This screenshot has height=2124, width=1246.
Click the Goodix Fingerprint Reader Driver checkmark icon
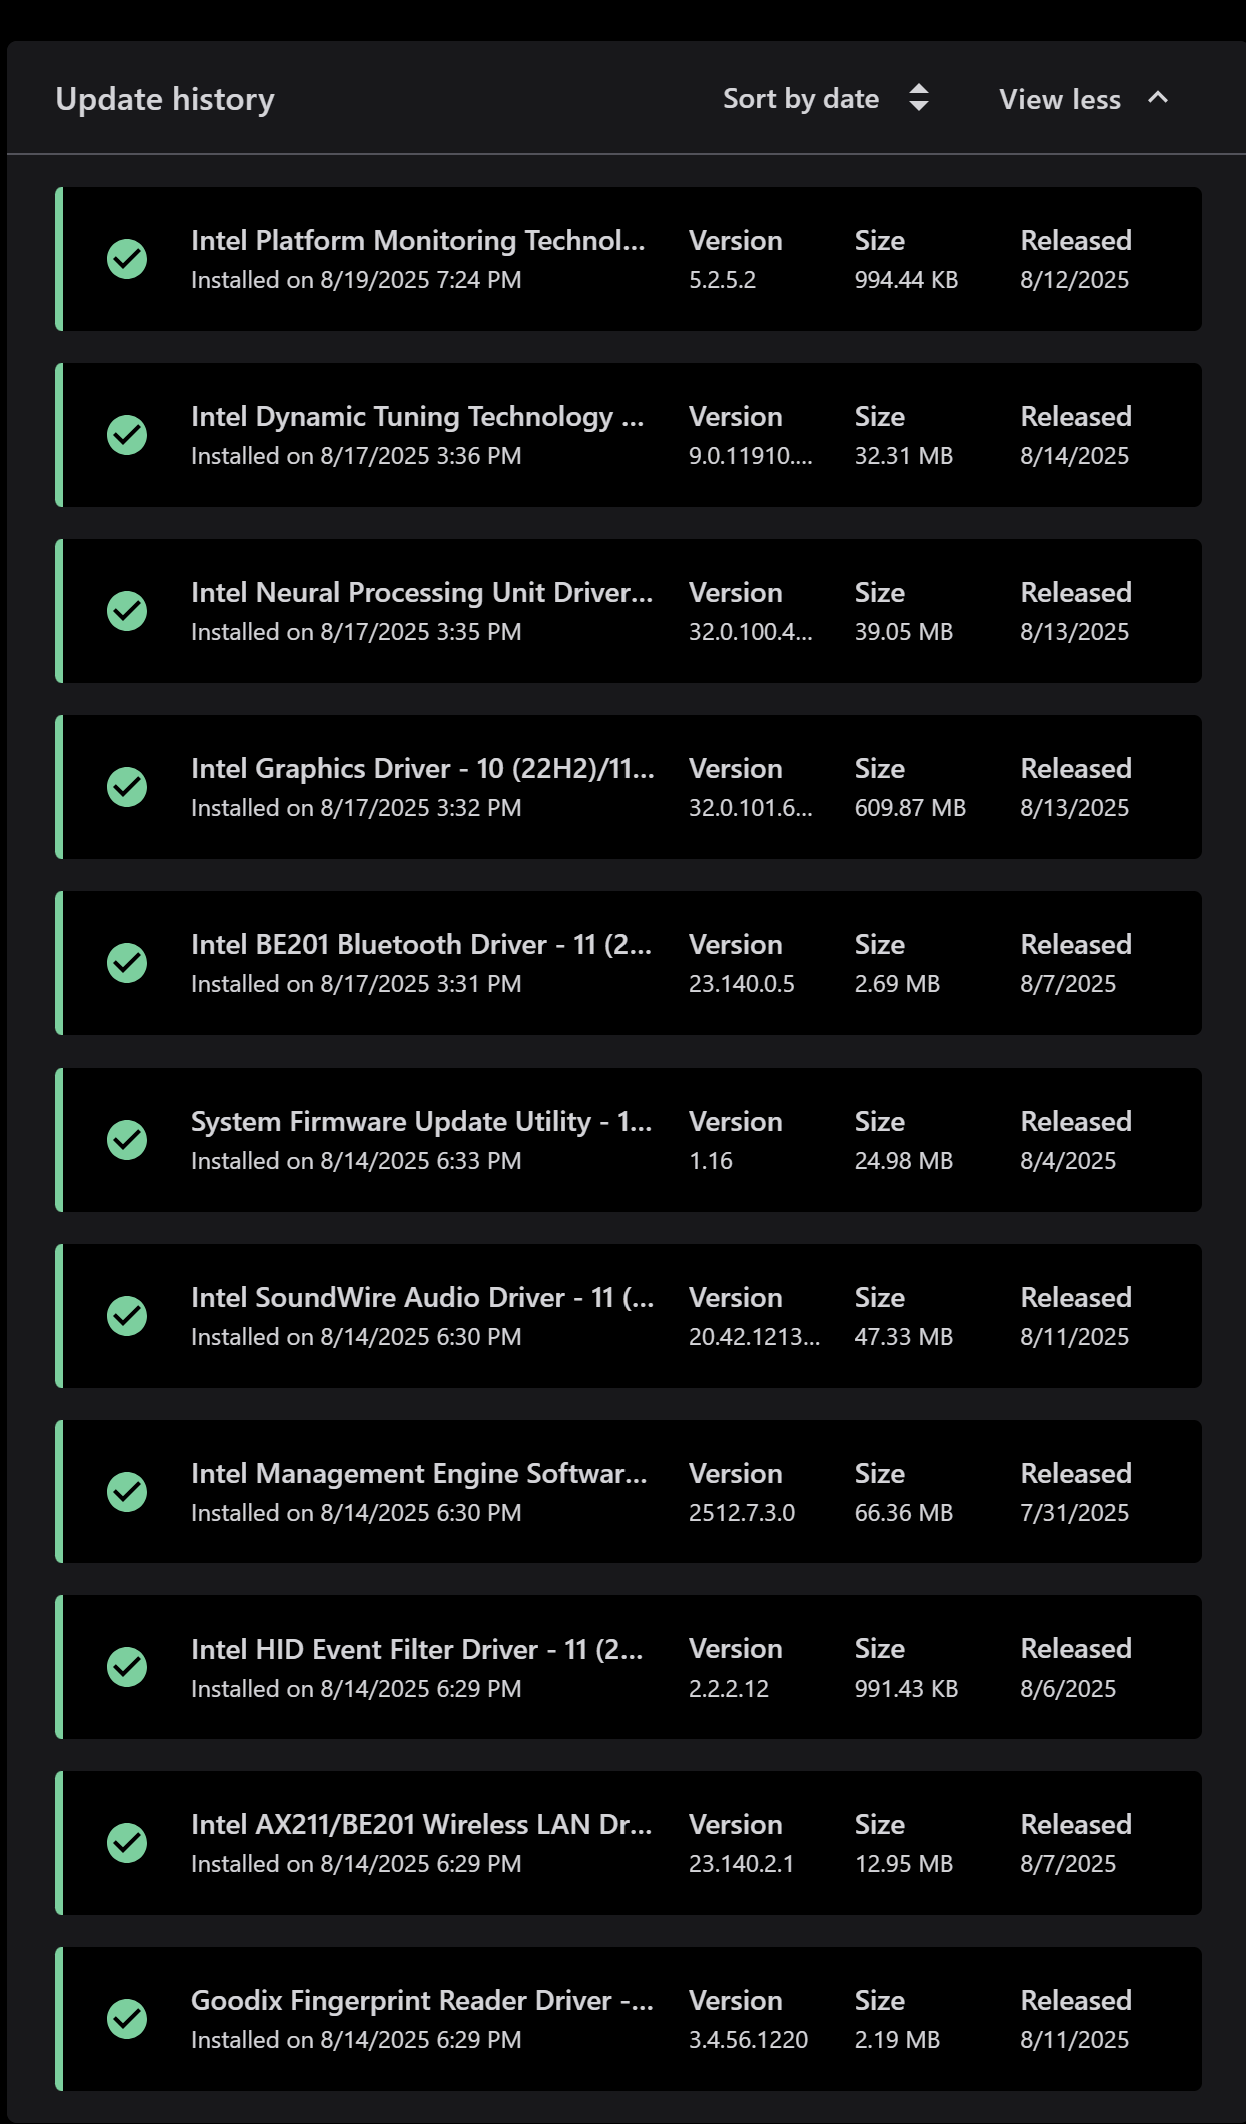coord(127,2019)
